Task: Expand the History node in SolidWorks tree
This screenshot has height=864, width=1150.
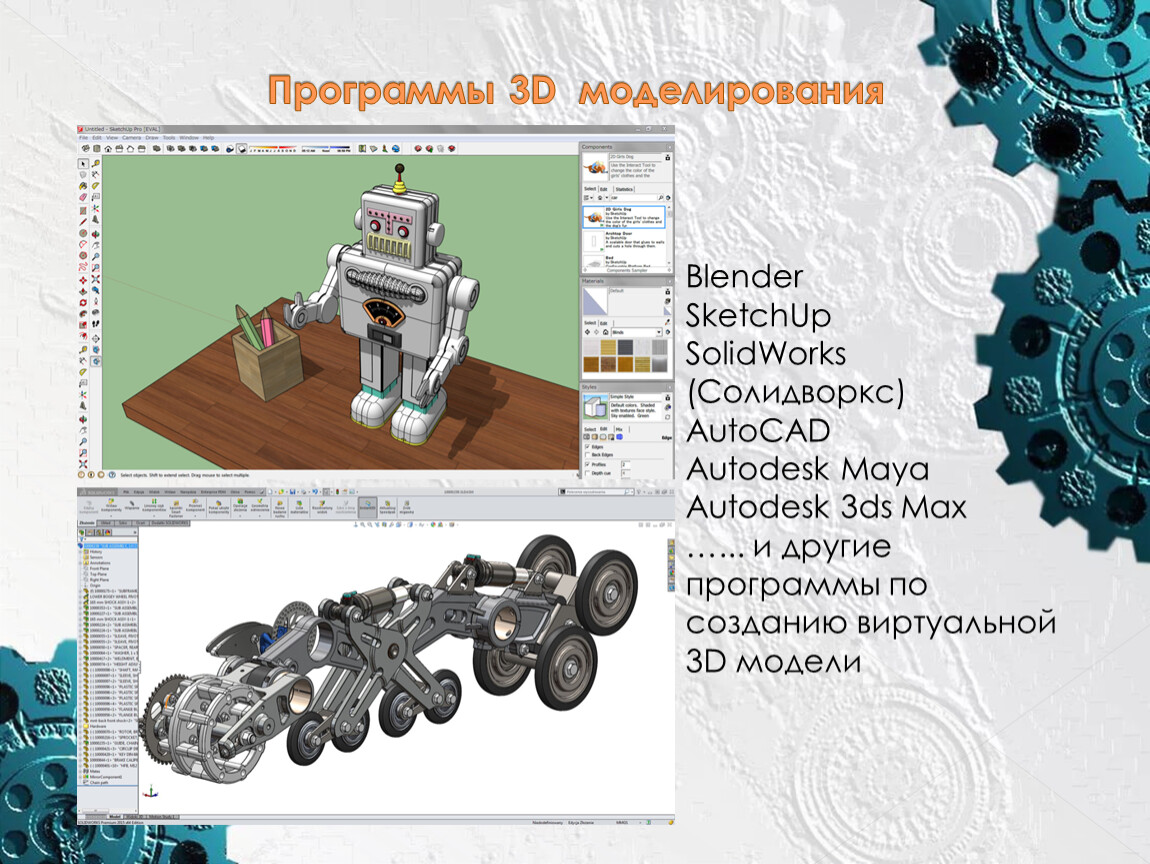Action: click(81, 552)
